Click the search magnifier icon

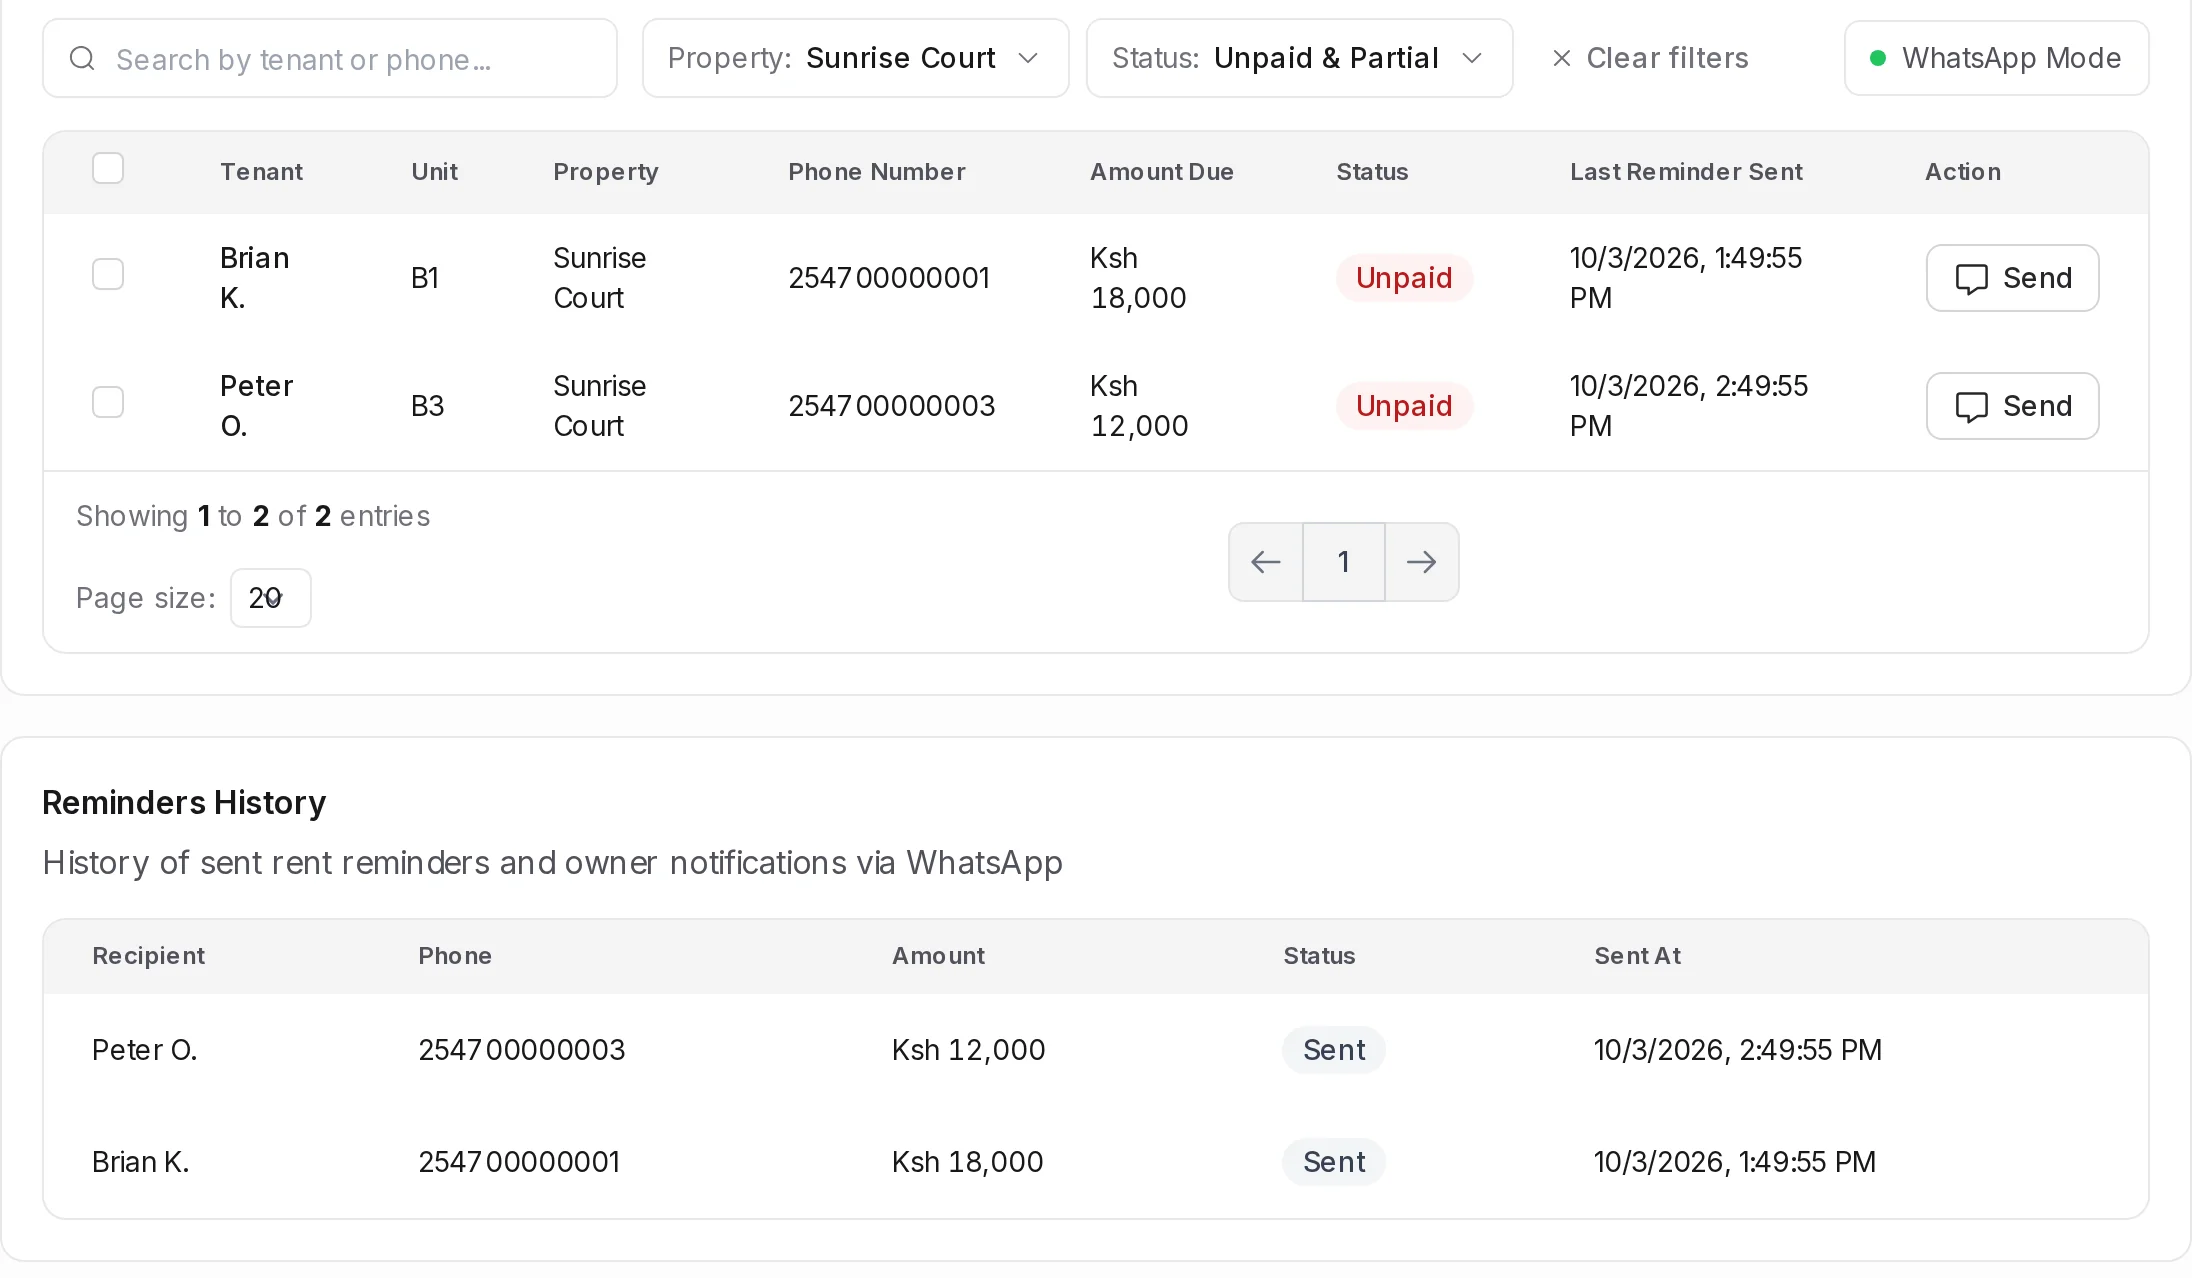[82, 59]
